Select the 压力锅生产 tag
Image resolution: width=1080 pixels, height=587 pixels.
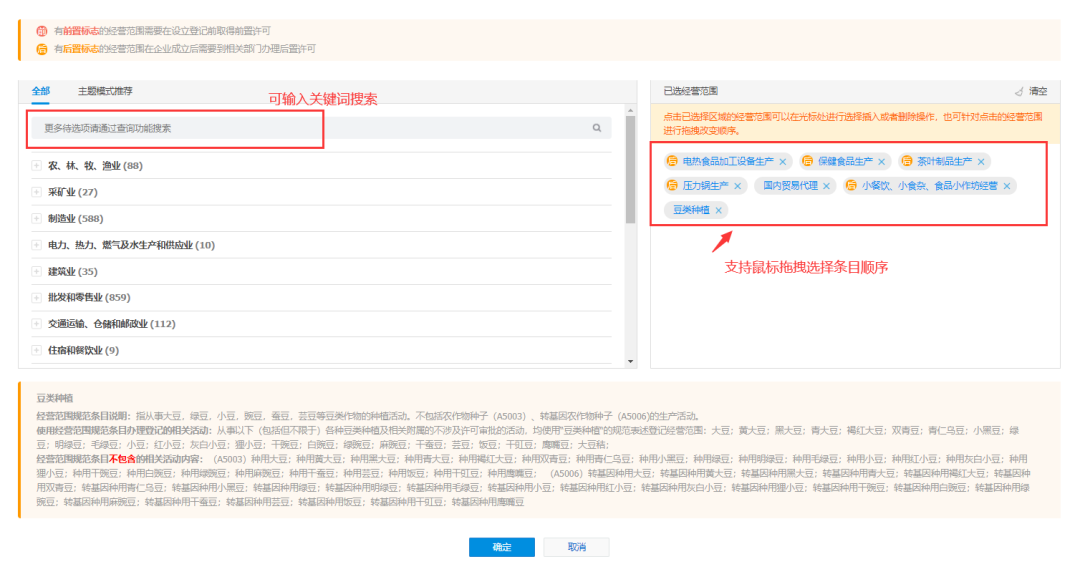(705, 185)
